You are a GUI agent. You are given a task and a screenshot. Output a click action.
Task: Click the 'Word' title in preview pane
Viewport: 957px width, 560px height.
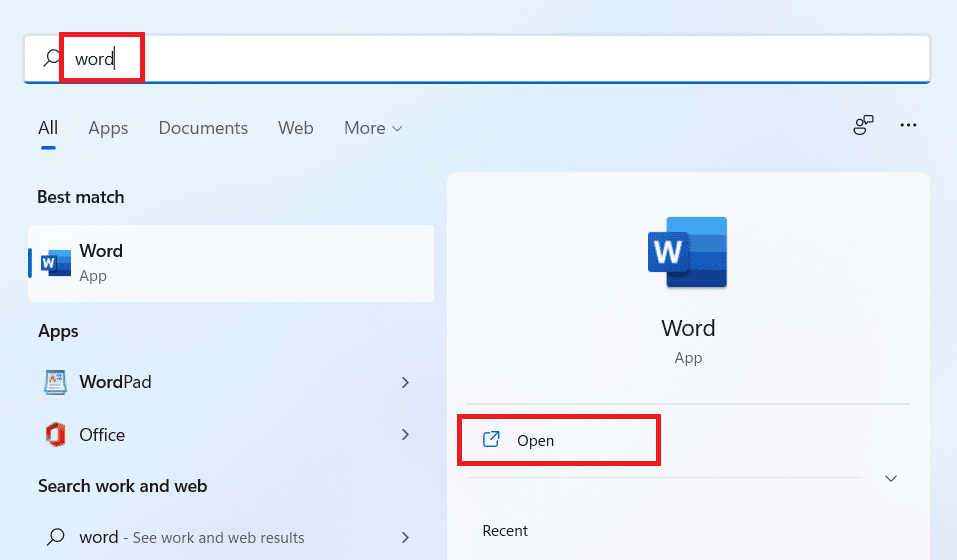click(688, 328)
